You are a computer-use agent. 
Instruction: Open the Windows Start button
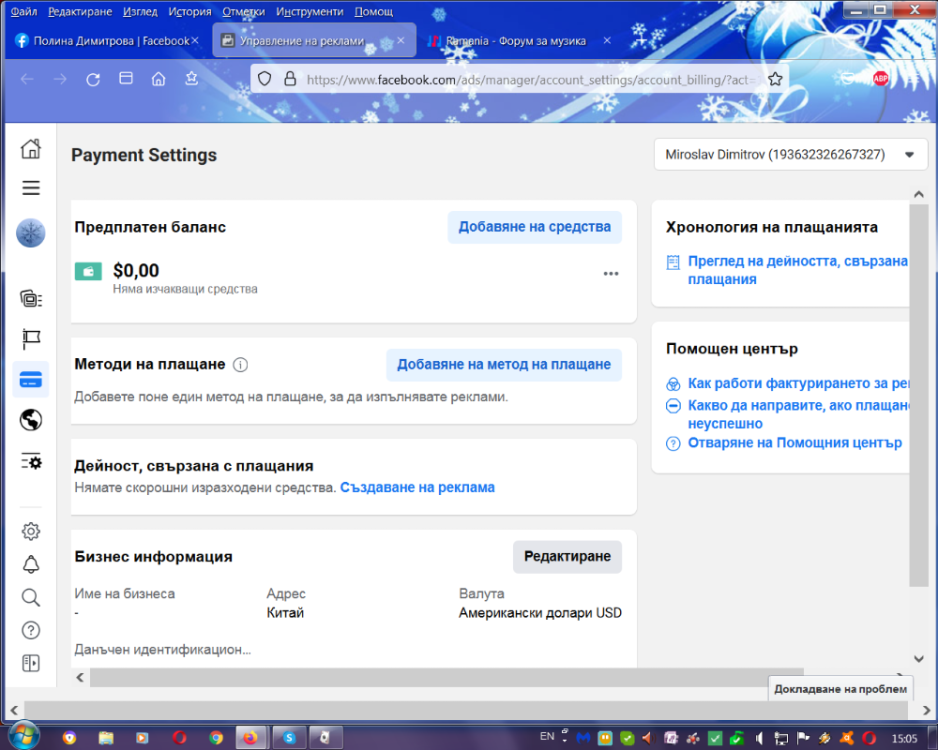pos(25,736)
